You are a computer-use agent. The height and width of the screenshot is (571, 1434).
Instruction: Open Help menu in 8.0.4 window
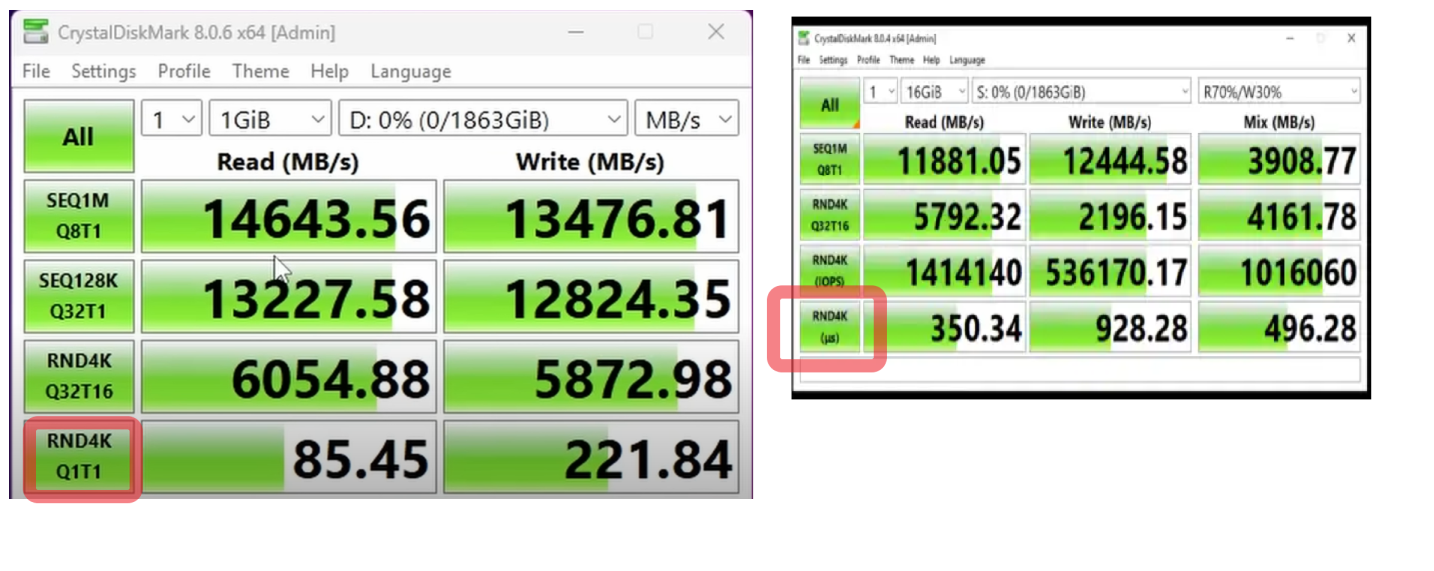[932, 60]
